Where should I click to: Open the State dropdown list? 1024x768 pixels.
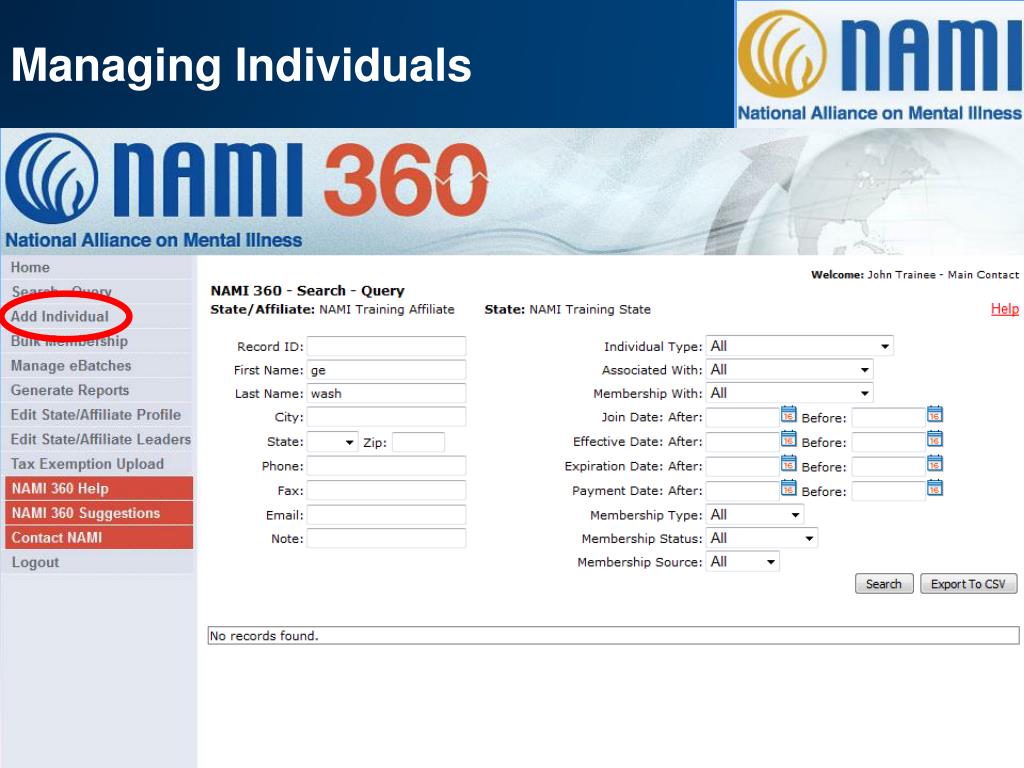(332, 442)
